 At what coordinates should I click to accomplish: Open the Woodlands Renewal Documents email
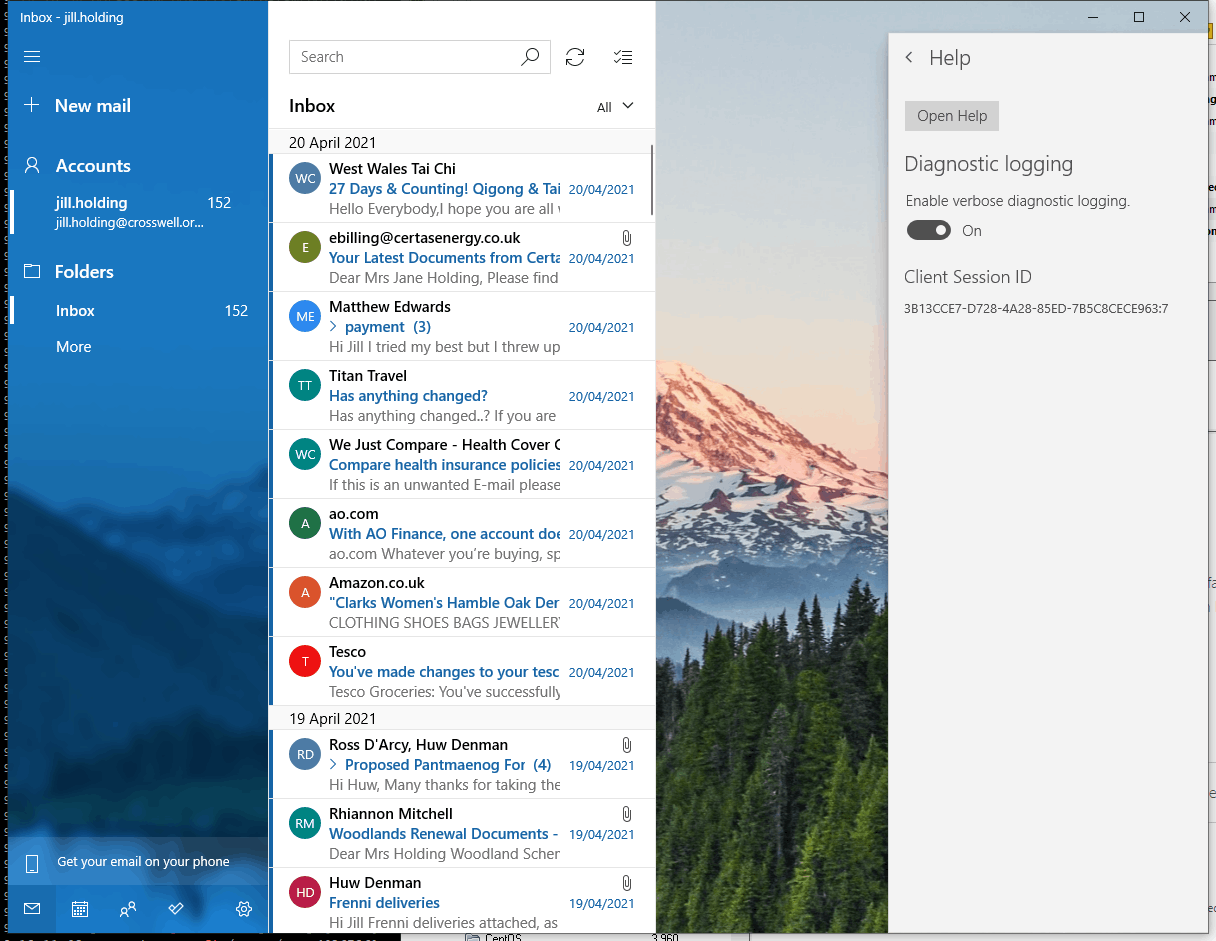point(462,833)
